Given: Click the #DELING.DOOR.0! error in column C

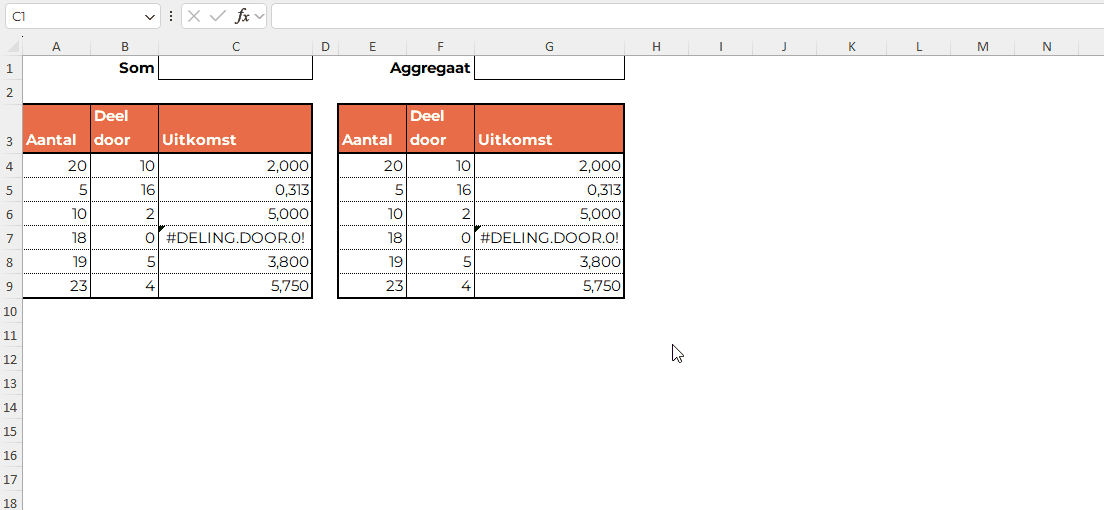Looking at the screenshot, I should coord(236,238).
